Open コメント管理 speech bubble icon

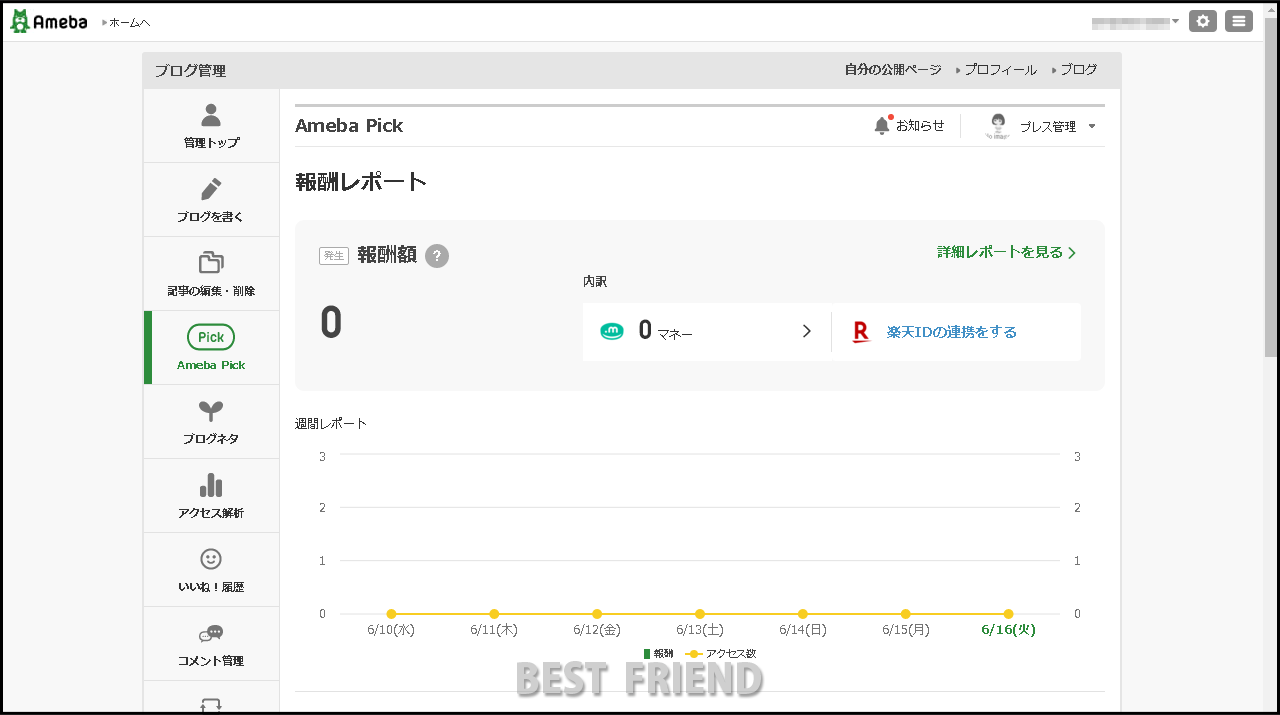coord(211,633)
